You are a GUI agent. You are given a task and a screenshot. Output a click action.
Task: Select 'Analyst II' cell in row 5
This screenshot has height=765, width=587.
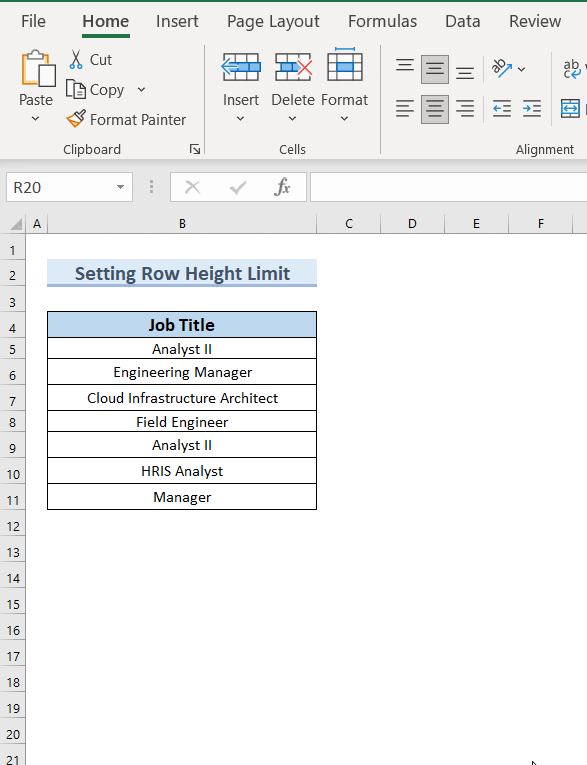[182, 349]
